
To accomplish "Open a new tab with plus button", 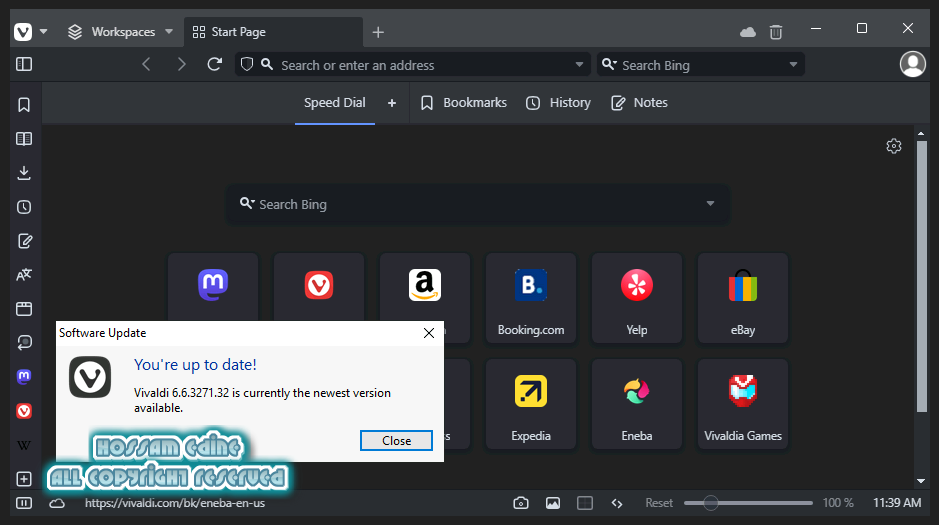I will coord(378,32).
